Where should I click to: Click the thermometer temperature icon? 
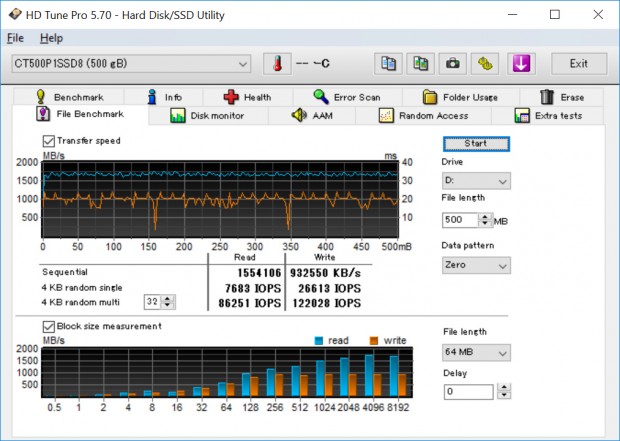[x=278, y=64]
